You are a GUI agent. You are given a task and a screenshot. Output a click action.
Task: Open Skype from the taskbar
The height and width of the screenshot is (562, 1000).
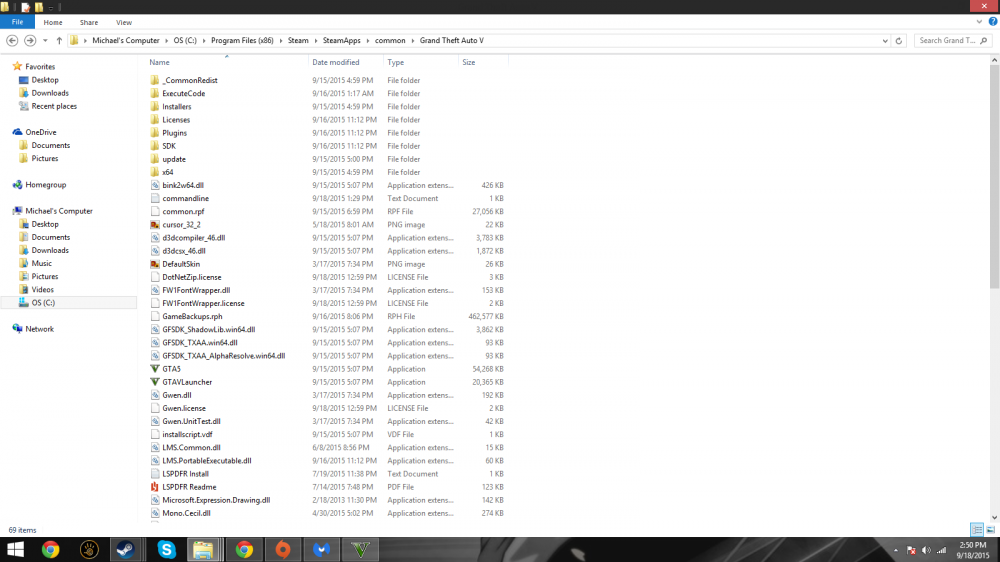click(x=166, y=549)
